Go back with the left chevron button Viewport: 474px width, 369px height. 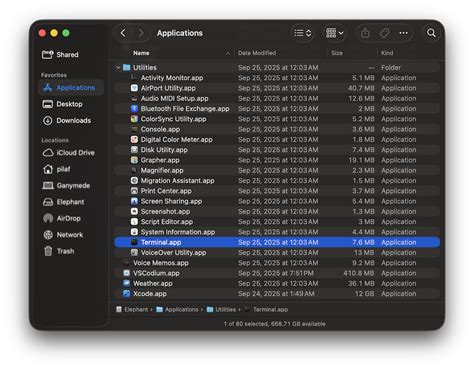123,33
